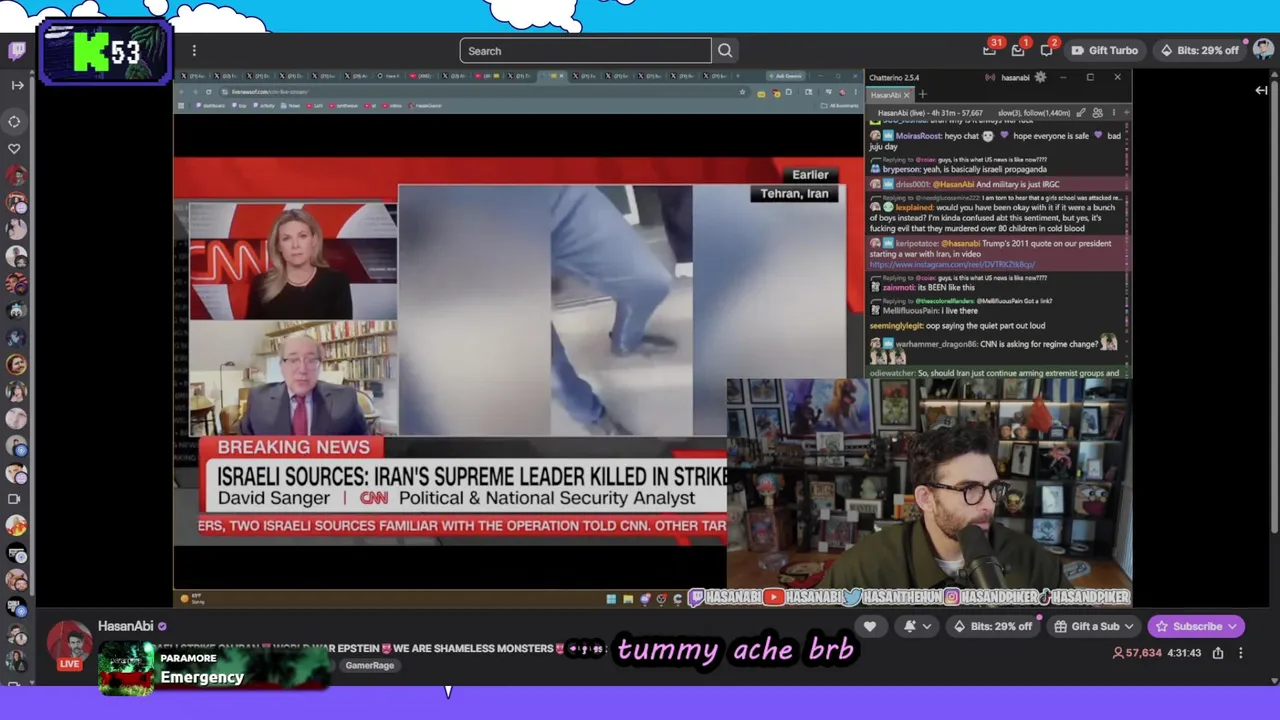Open the Browse compass icon in sidebar
This screenshot has width=1280, height=720.
(14, 122)
